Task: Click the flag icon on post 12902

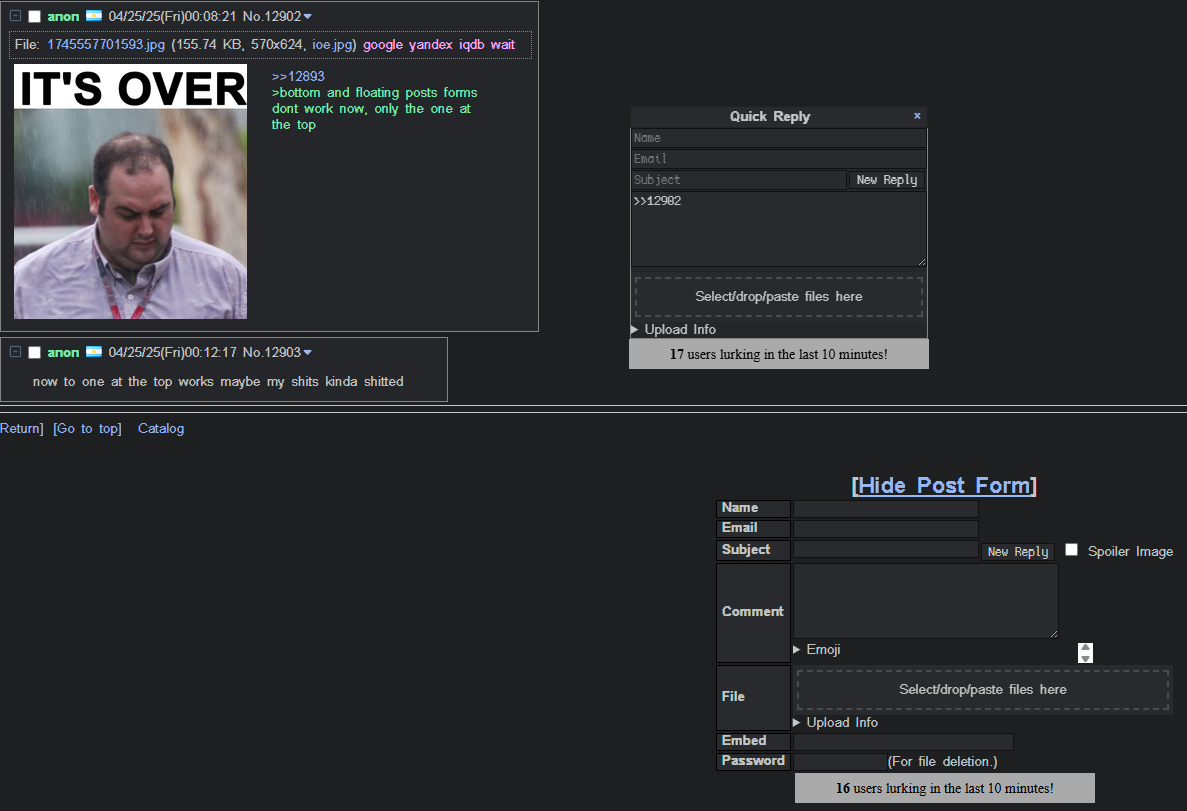Action: tap(94, 17)
